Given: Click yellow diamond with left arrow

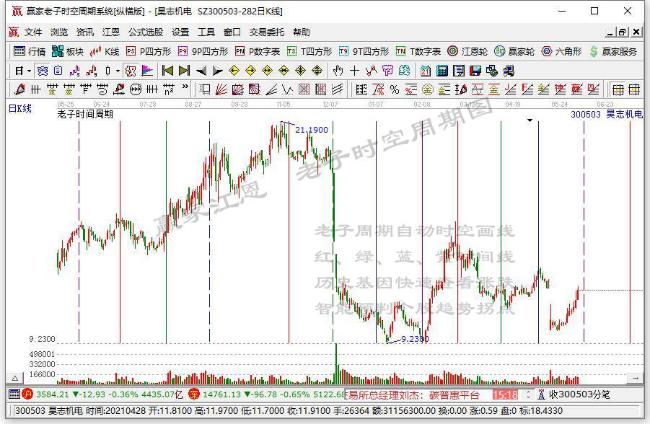Looking at the screenshot, I should coord(234,71).
